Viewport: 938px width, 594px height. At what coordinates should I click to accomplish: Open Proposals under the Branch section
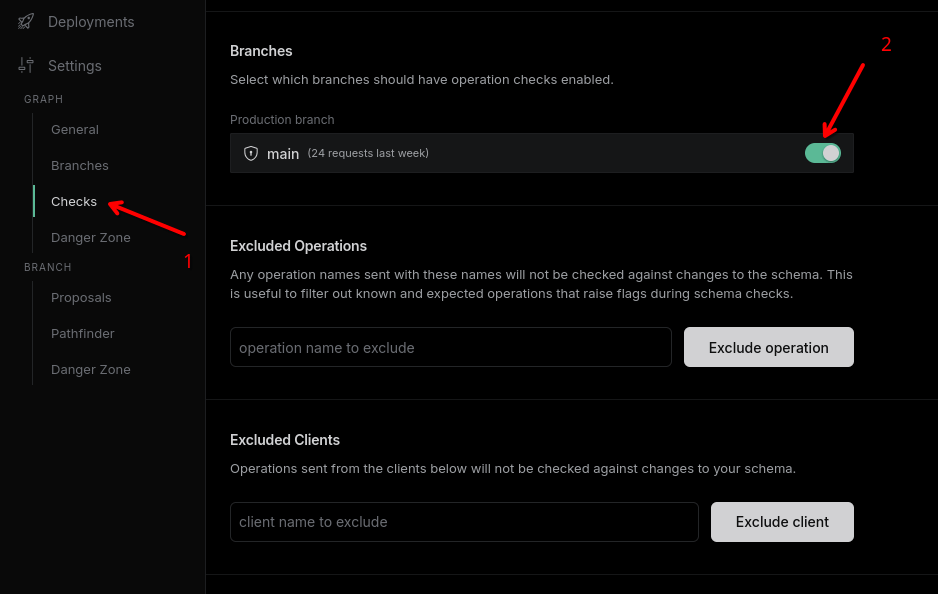[x=81, y=297]
